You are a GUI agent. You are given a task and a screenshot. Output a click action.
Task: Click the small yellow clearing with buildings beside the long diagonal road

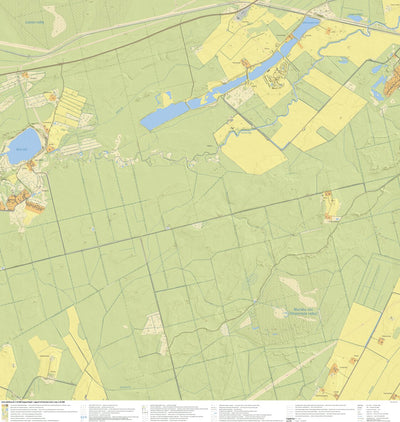click(x=331, y=207)
